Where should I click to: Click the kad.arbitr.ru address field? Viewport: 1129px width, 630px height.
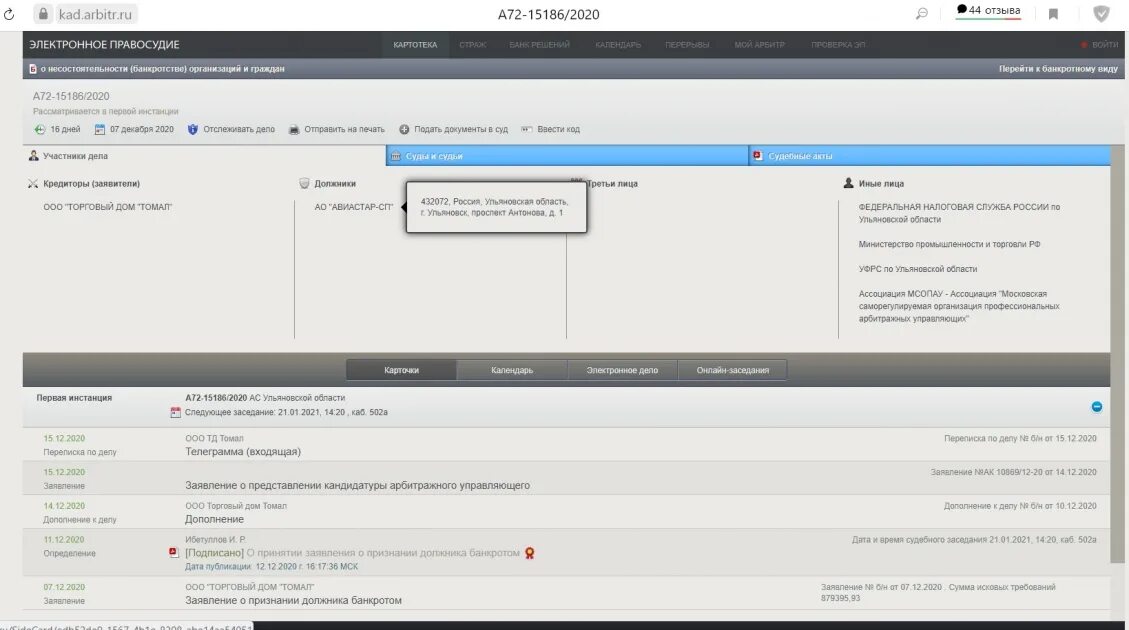click(x=95, y=14)
